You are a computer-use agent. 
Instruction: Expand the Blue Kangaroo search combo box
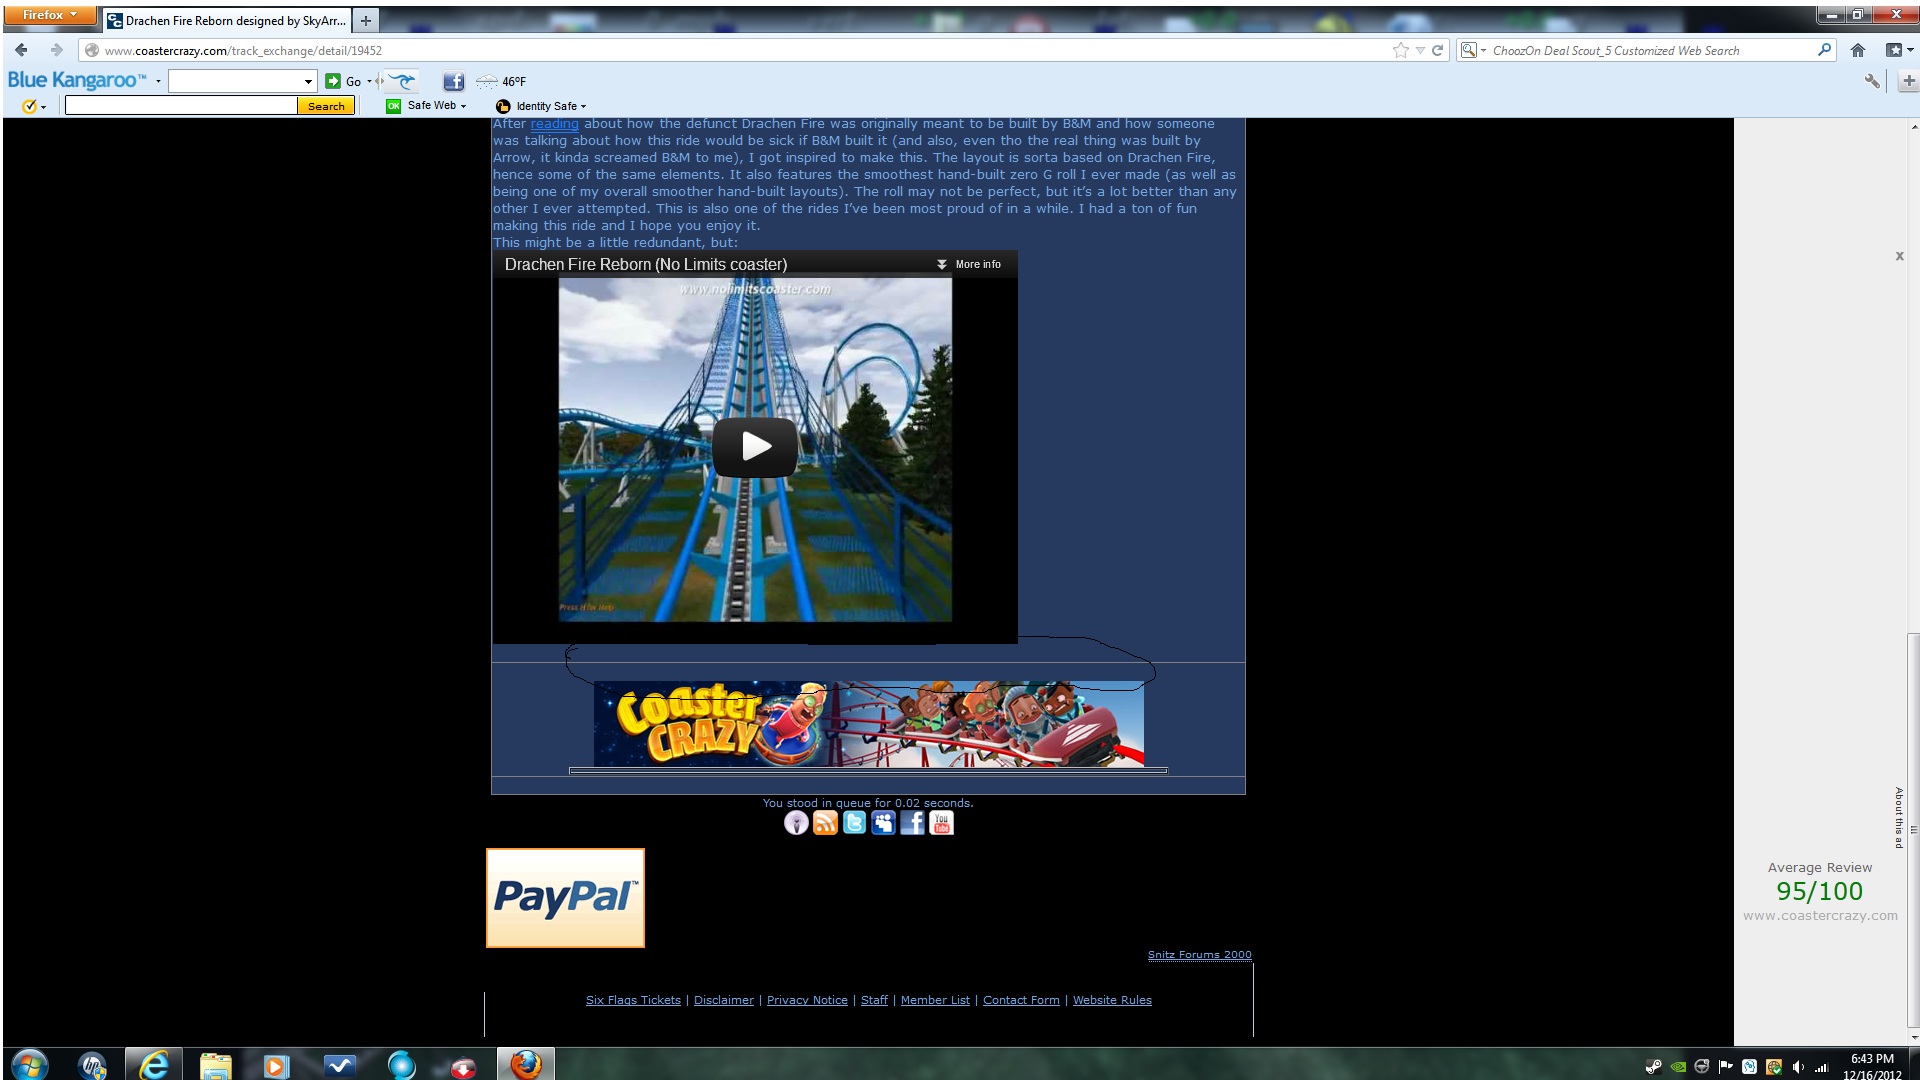(x=308, y=81)
